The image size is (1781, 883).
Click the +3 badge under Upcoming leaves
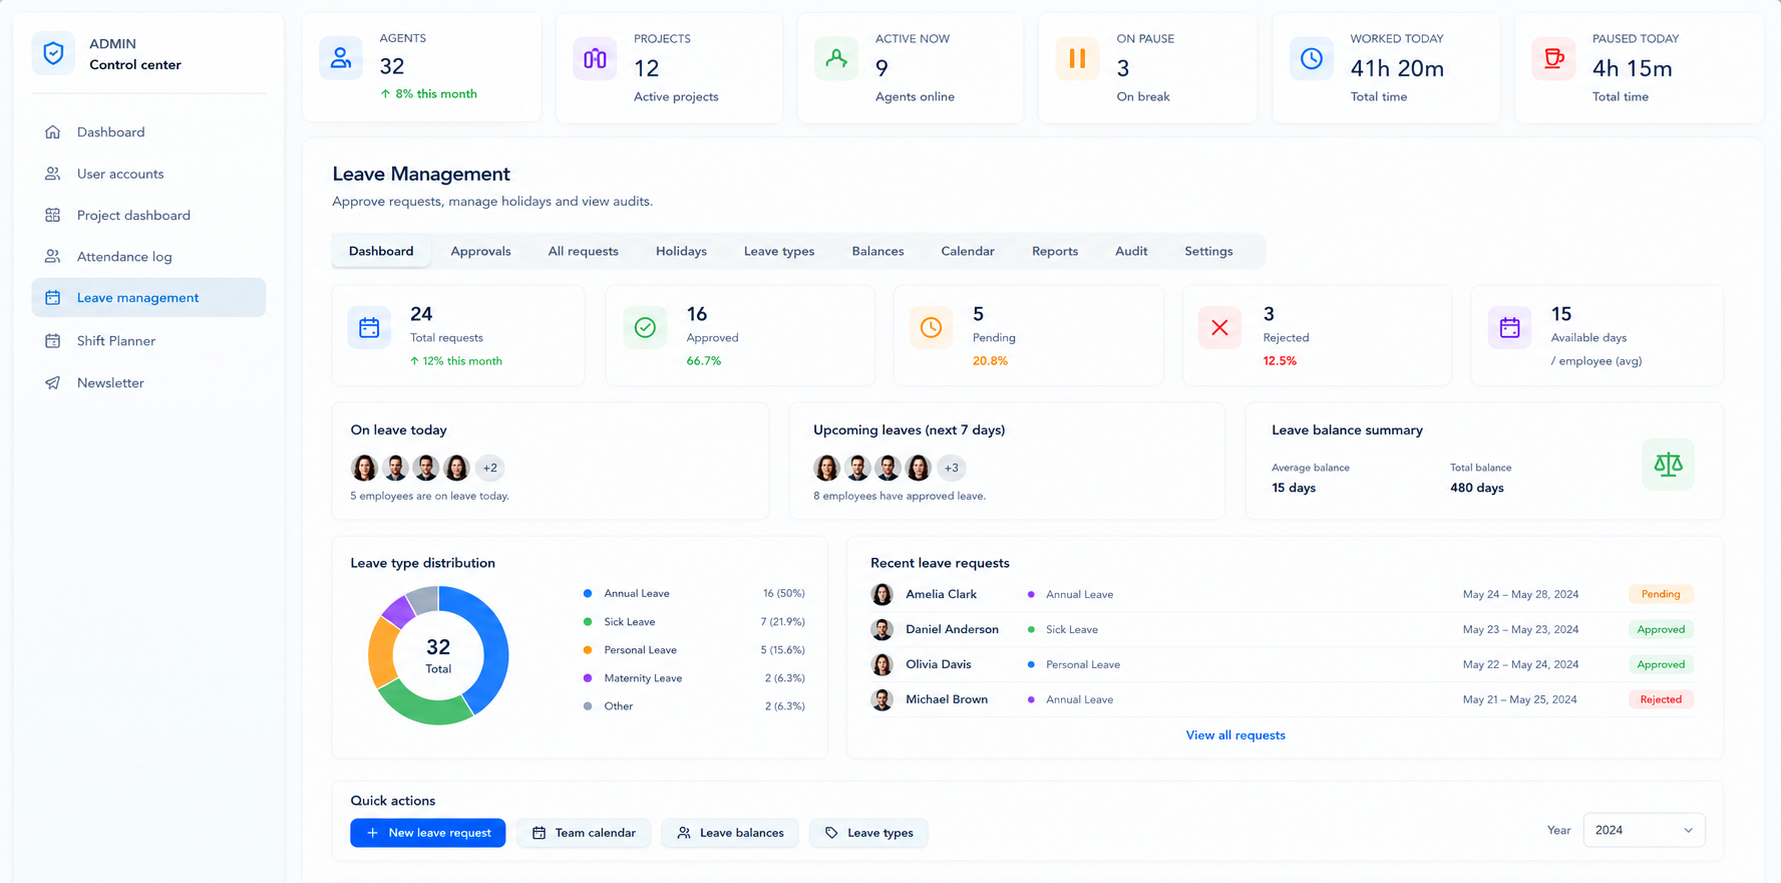point(951,468)
